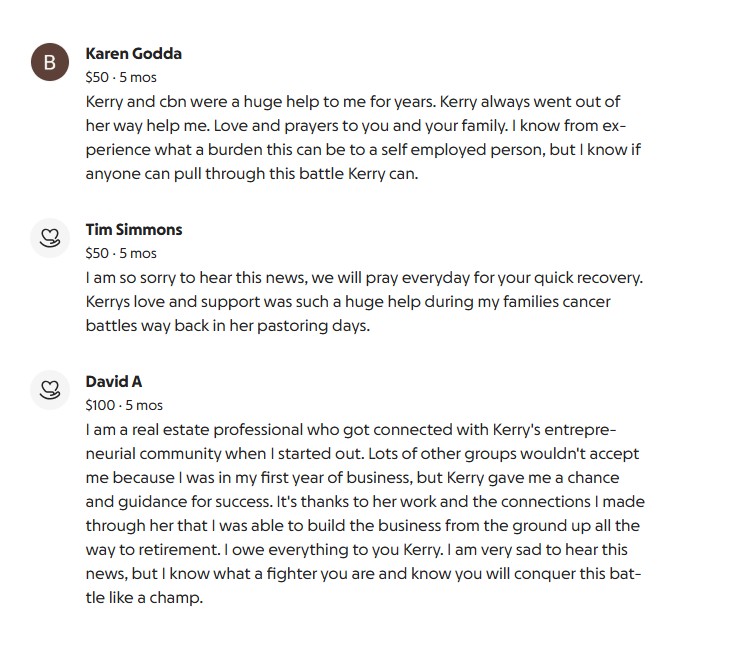Click the heart-hand icon beside Tim Simmons

coord(49,239)
